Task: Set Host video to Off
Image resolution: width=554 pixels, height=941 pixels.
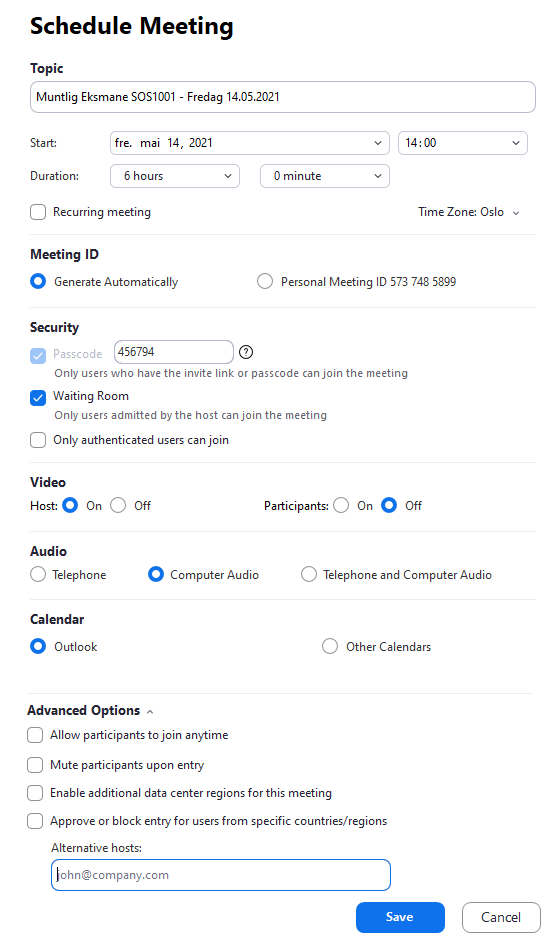Action: pos(118,505)
